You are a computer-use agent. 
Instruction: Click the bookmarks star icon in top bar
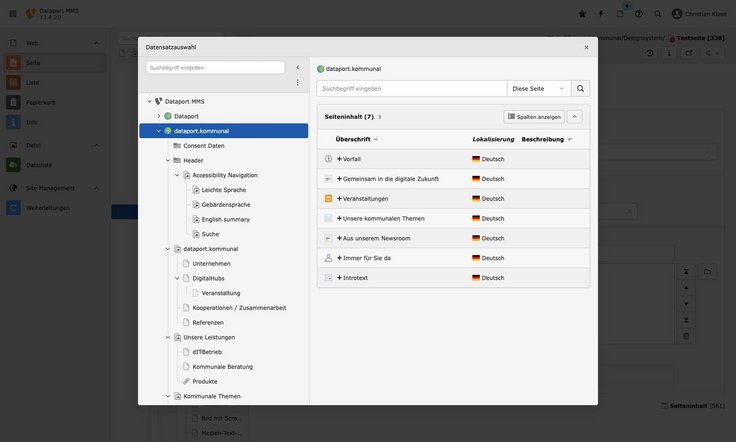coord(582,14)
